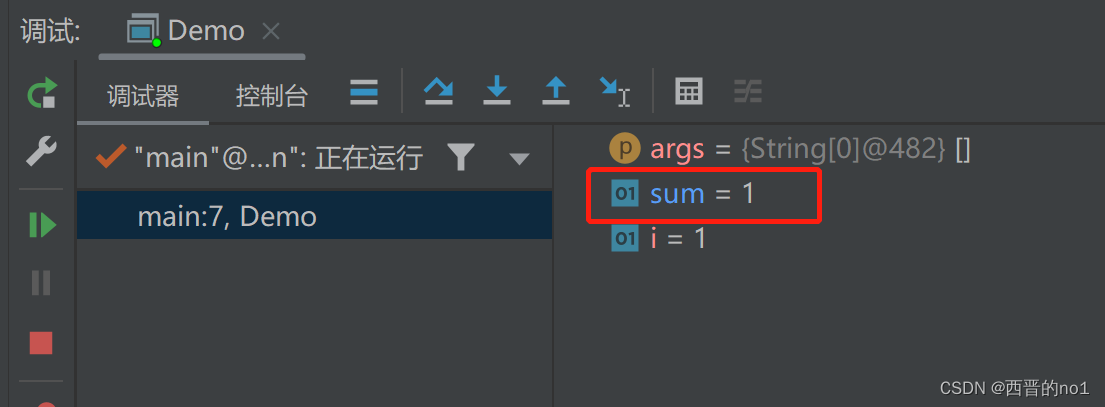Image resolution: width=1105 pixels, height=407 pixels.
Task: Step into the method
Action: click(x=497, y=92)
